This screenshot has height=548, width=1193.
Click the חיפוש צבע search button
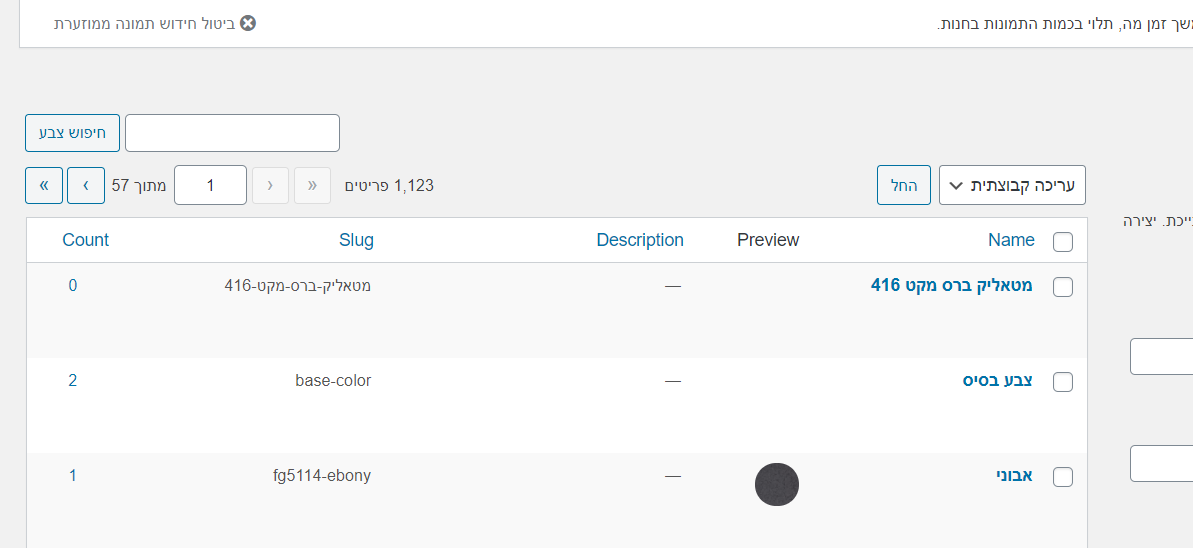pyautogui.click(x=72, y=133)
